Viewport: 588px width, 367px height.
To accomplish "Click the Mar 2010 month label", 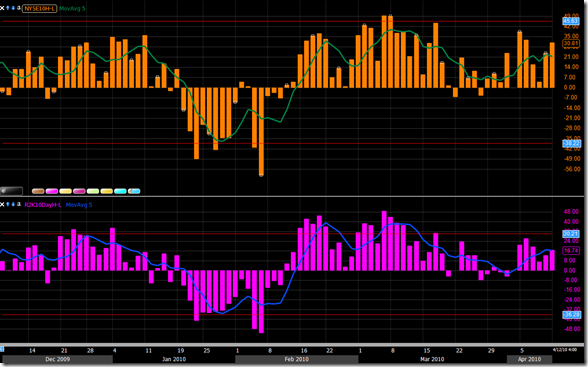I will coord(432,359).
